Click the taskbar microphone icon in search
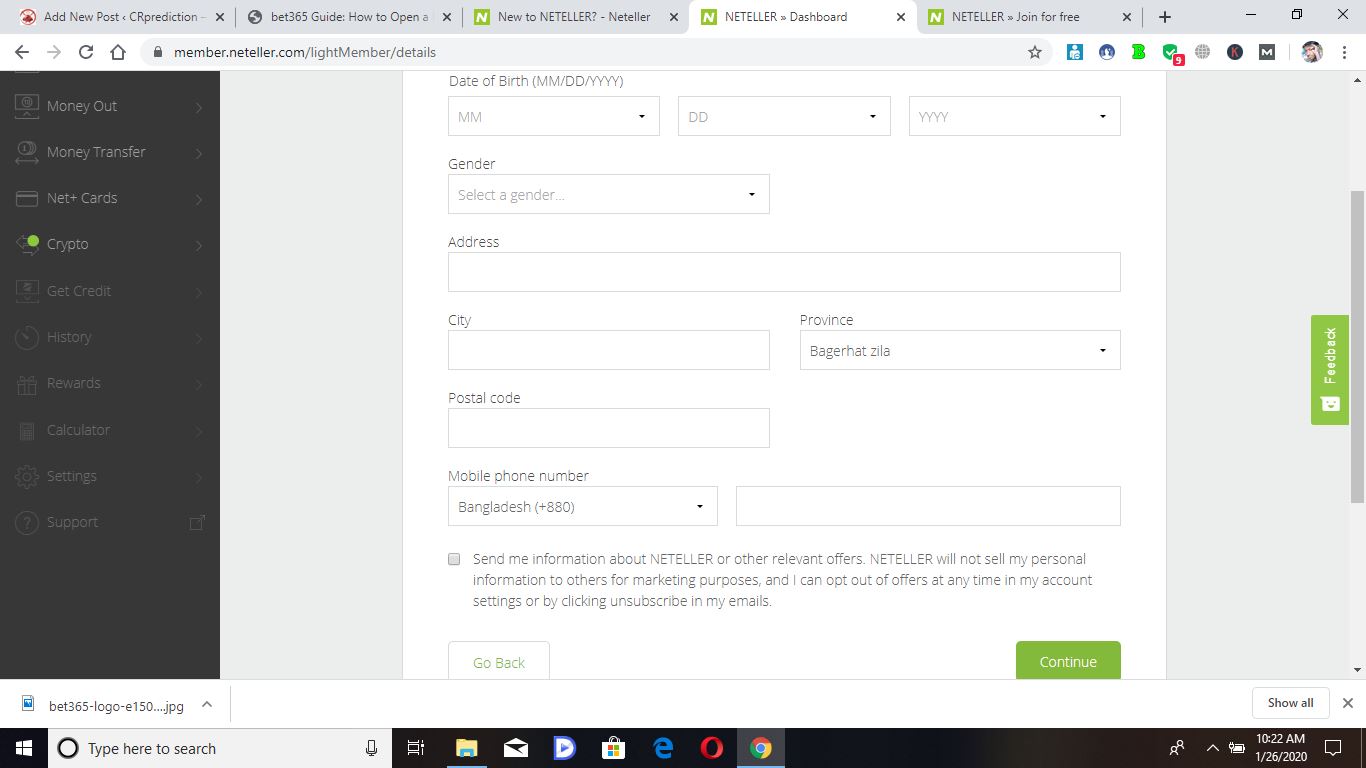The width and height of the screenshot is (1366, 768). 371,748
